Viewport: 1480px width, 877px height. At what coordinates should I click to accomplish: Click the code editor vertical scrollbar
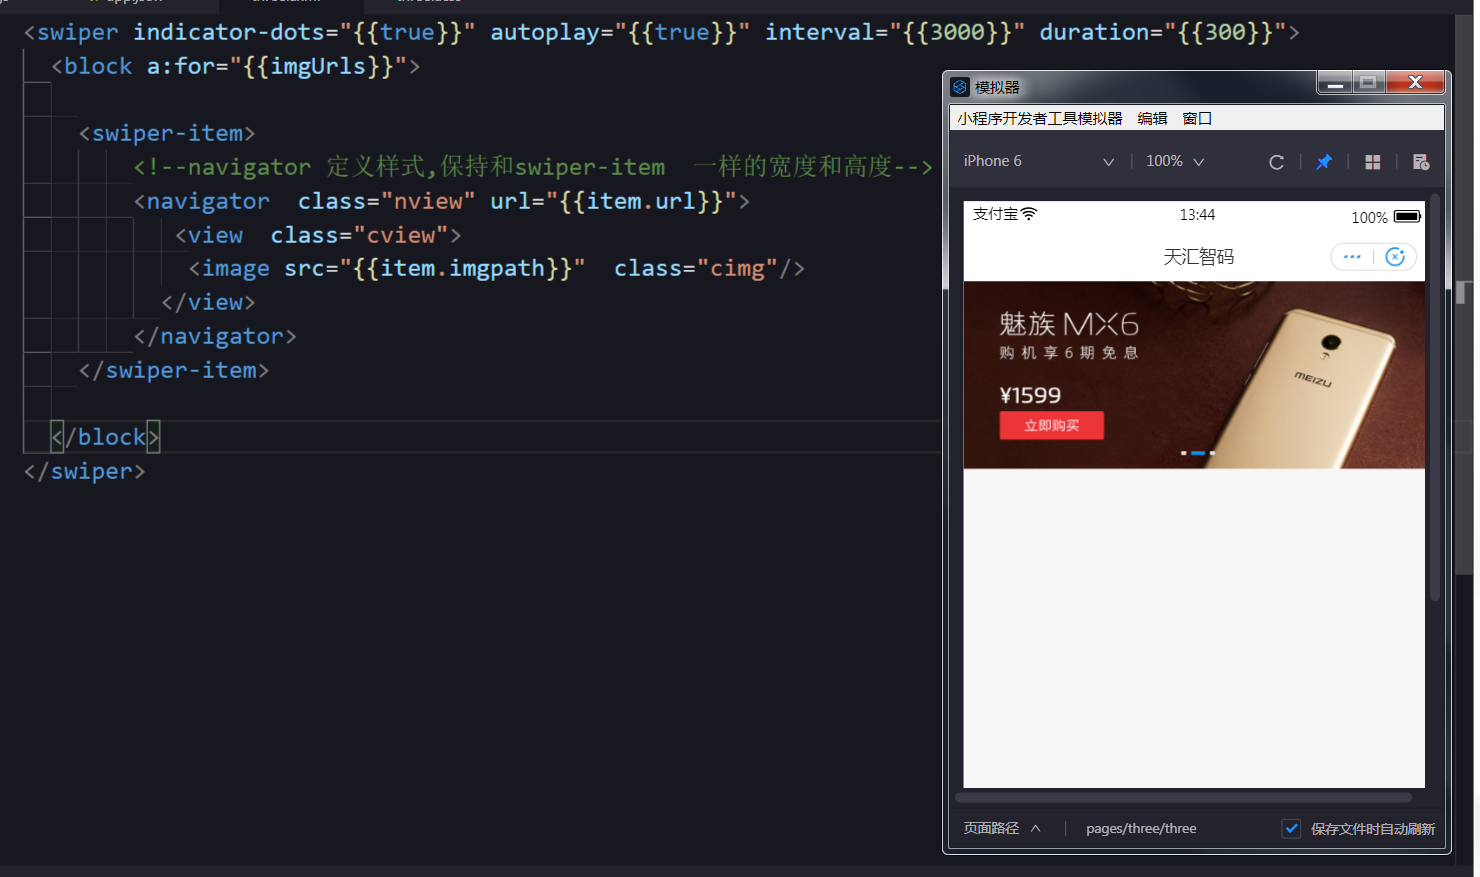pyautogui.click(x=1465, y=295)
